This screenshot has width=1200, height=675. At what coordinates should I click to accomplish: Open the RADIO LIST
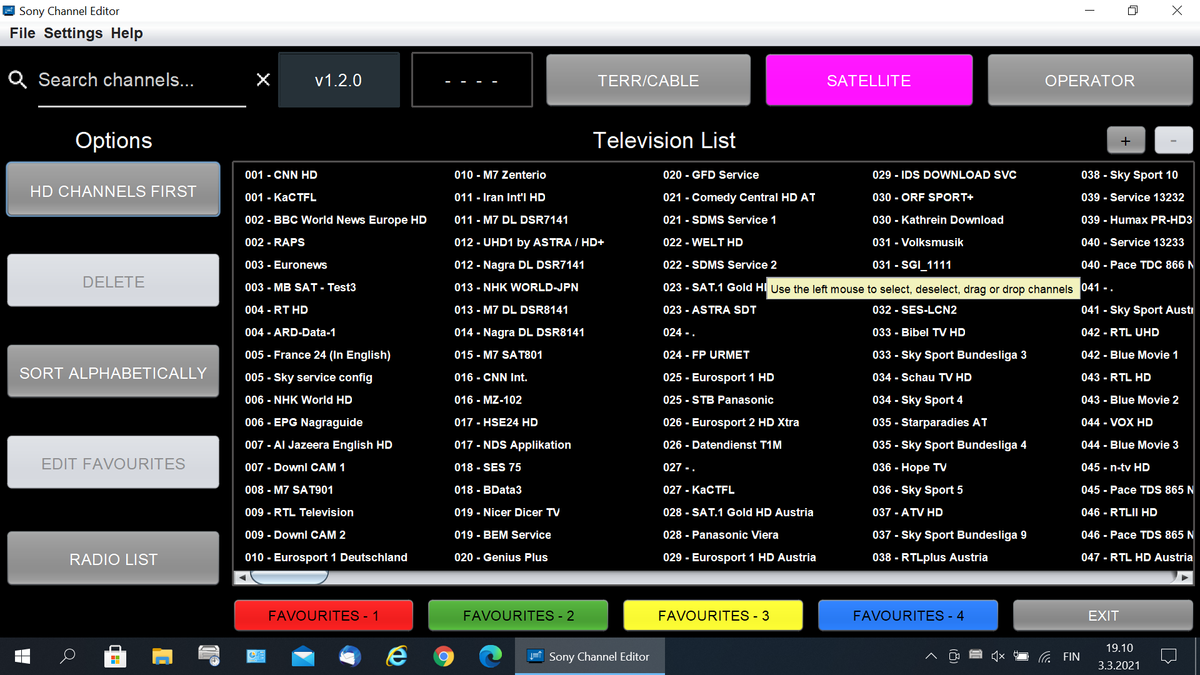[x=113, y=559]
